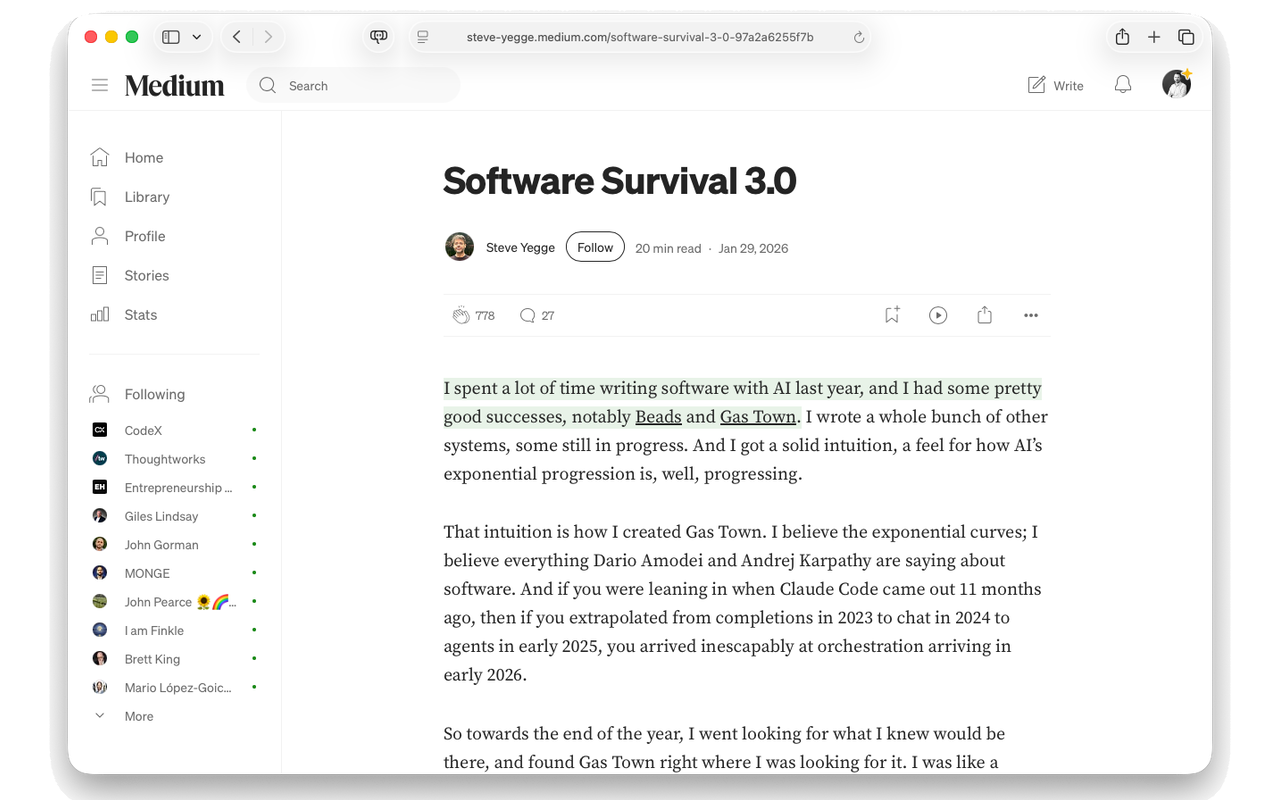The image size is (1280, 800).
Task: Open Steve Yegge author name link
Action: pyautogui.click(x=520, y=248)
